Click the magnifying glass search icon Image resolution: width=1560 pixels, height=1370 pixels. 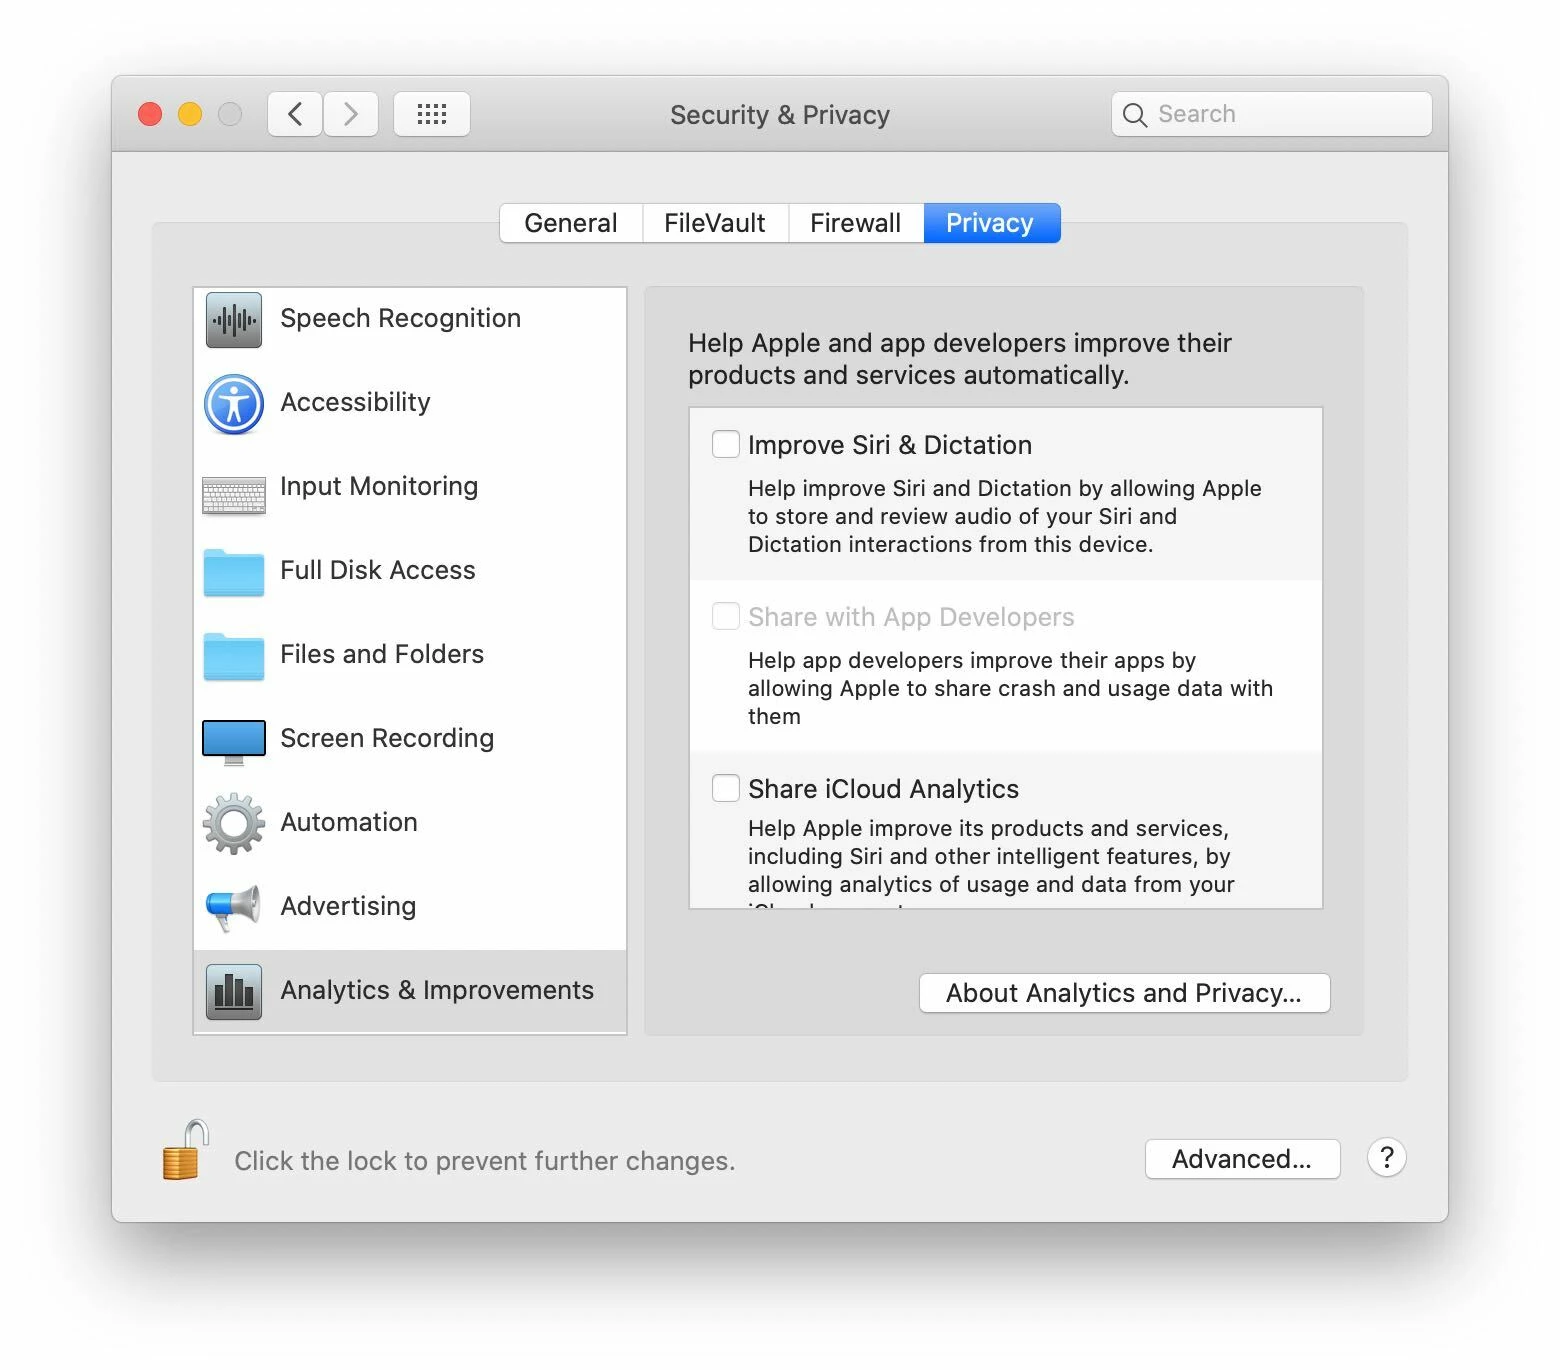click(1135, 115)
